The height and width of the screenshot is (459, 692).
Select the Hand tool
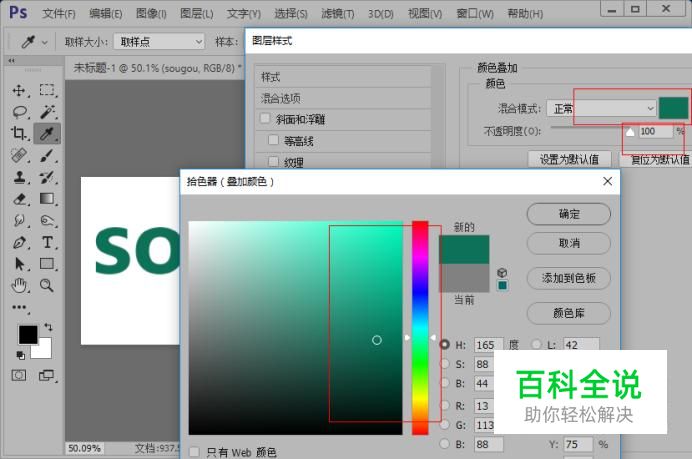pos(19,286)
